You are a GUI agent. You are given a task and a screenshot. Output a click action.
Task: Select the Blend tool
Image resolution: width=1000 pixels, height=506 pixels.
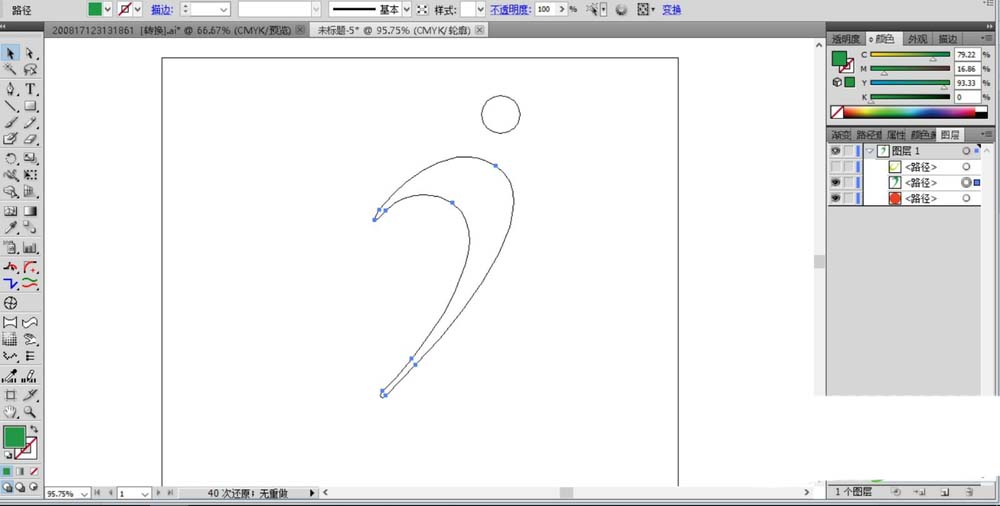click(x=29, y=227)
